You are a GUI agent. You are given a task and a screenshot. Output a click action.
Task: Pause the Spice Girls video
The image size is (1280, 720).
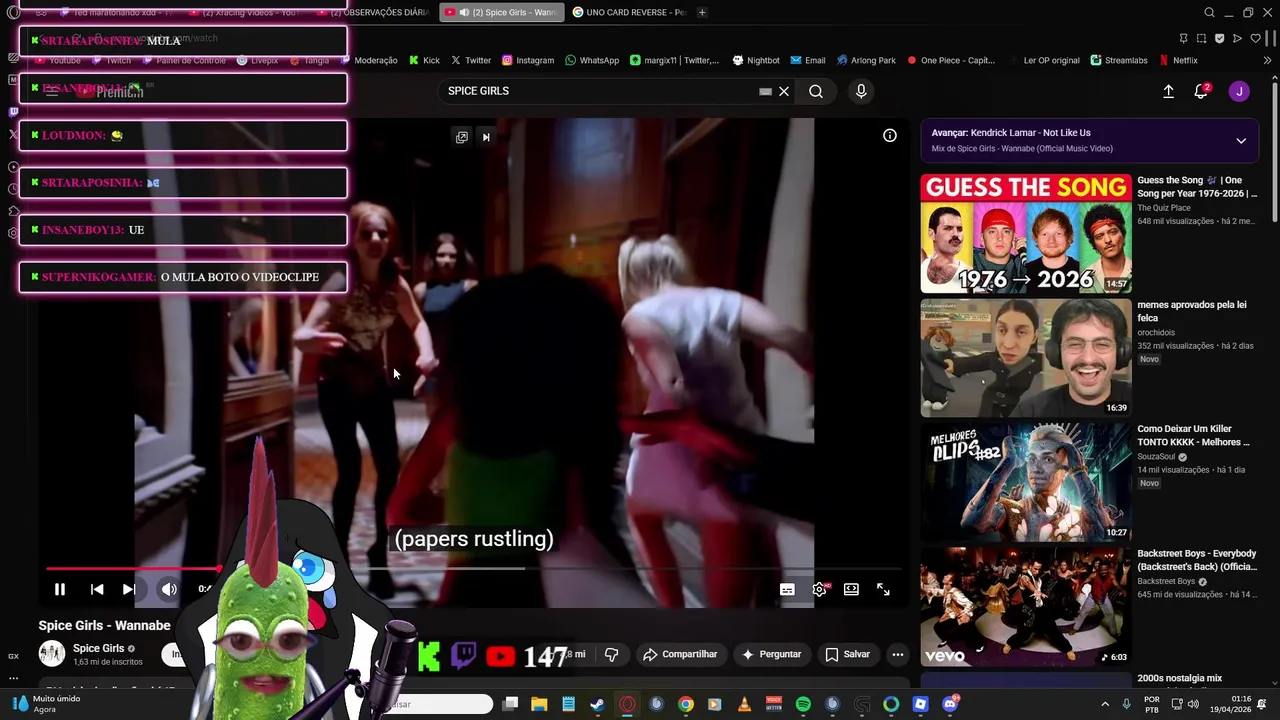click(59, 590)
